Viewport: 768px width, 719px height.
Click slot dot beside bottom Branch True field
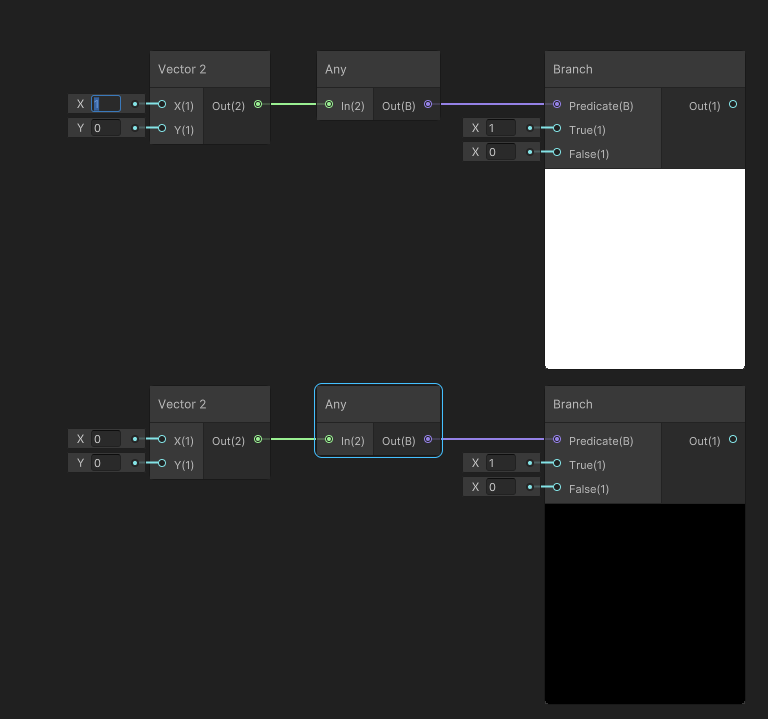pyautogui.click(x=529, y=463)
